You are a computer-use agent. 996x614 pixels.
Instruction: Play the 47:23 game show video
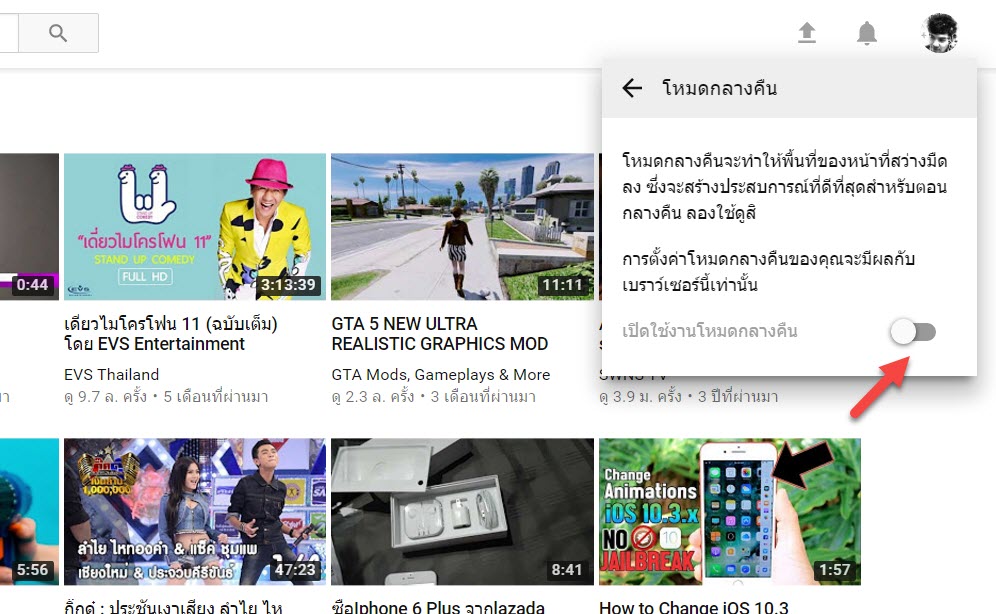[195, 511]
